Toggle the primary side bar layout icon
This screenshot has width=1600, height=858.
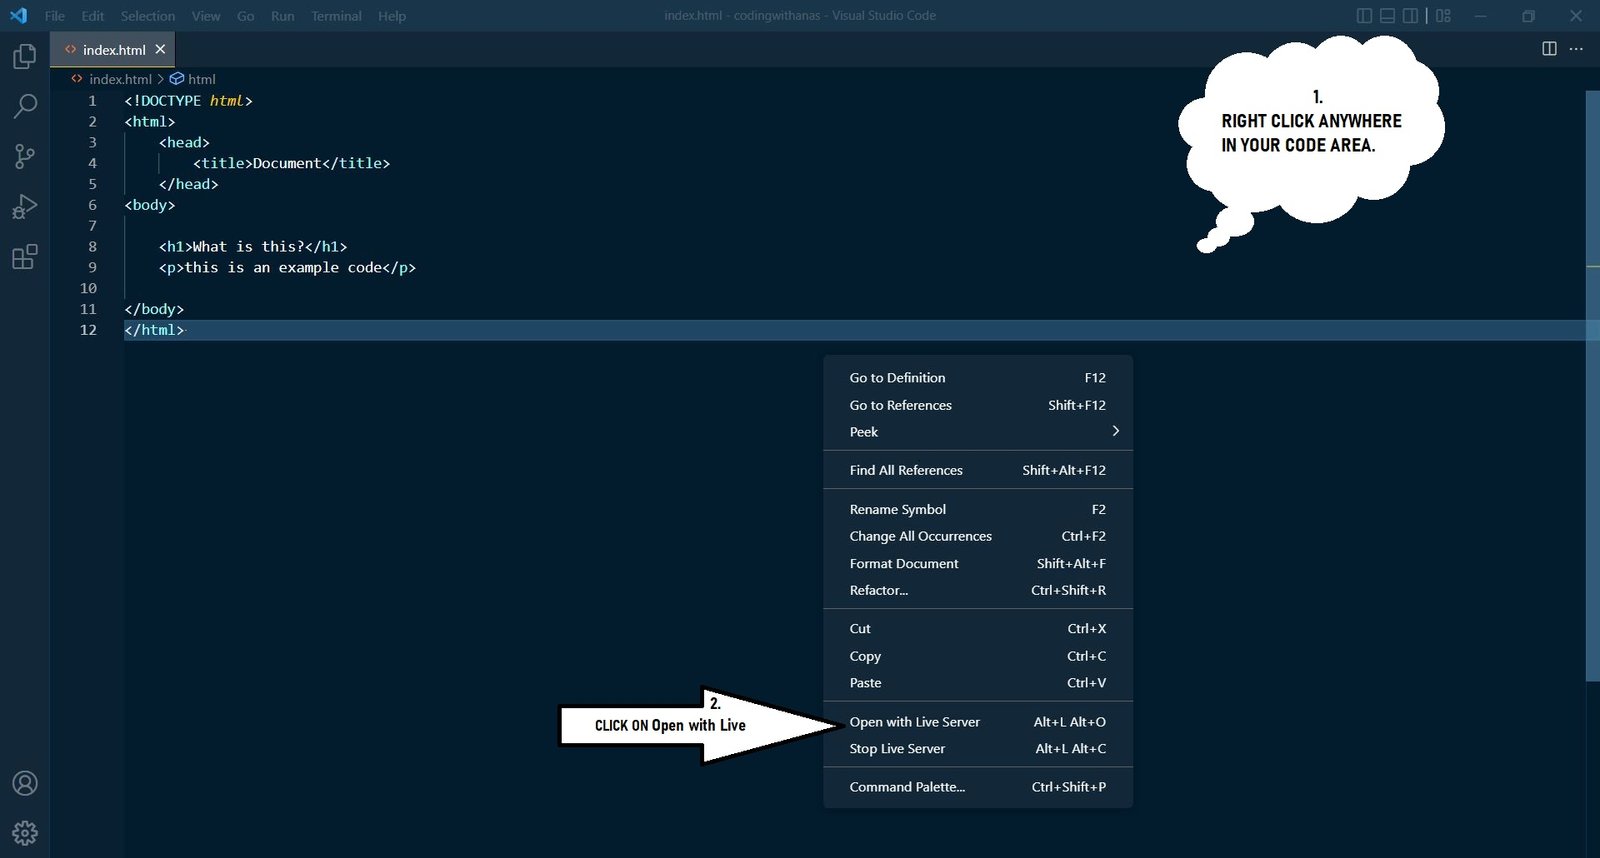[x=1364, y=16]
